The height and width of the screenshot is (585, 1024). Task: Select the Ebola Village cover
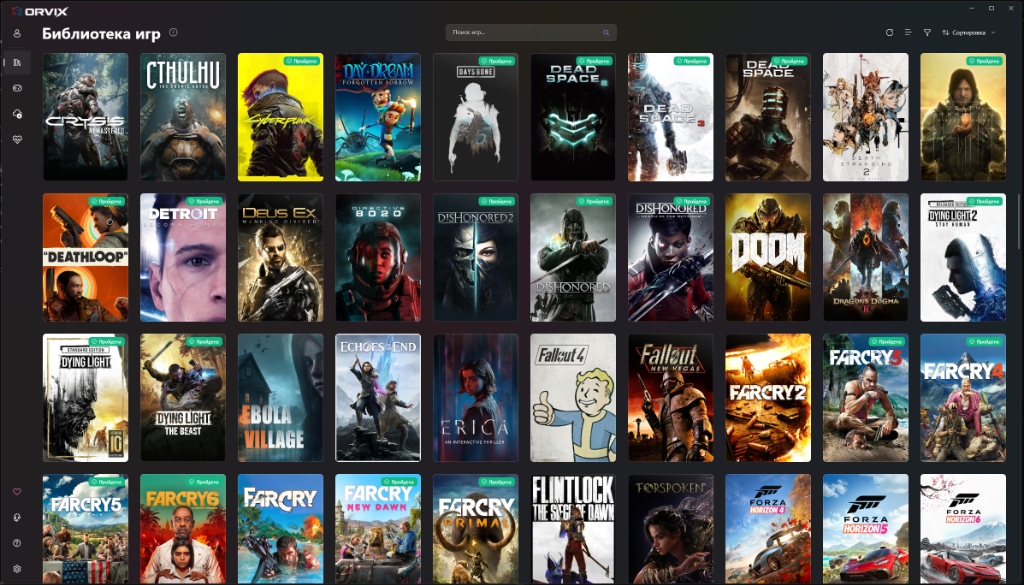tap(280, 398)
